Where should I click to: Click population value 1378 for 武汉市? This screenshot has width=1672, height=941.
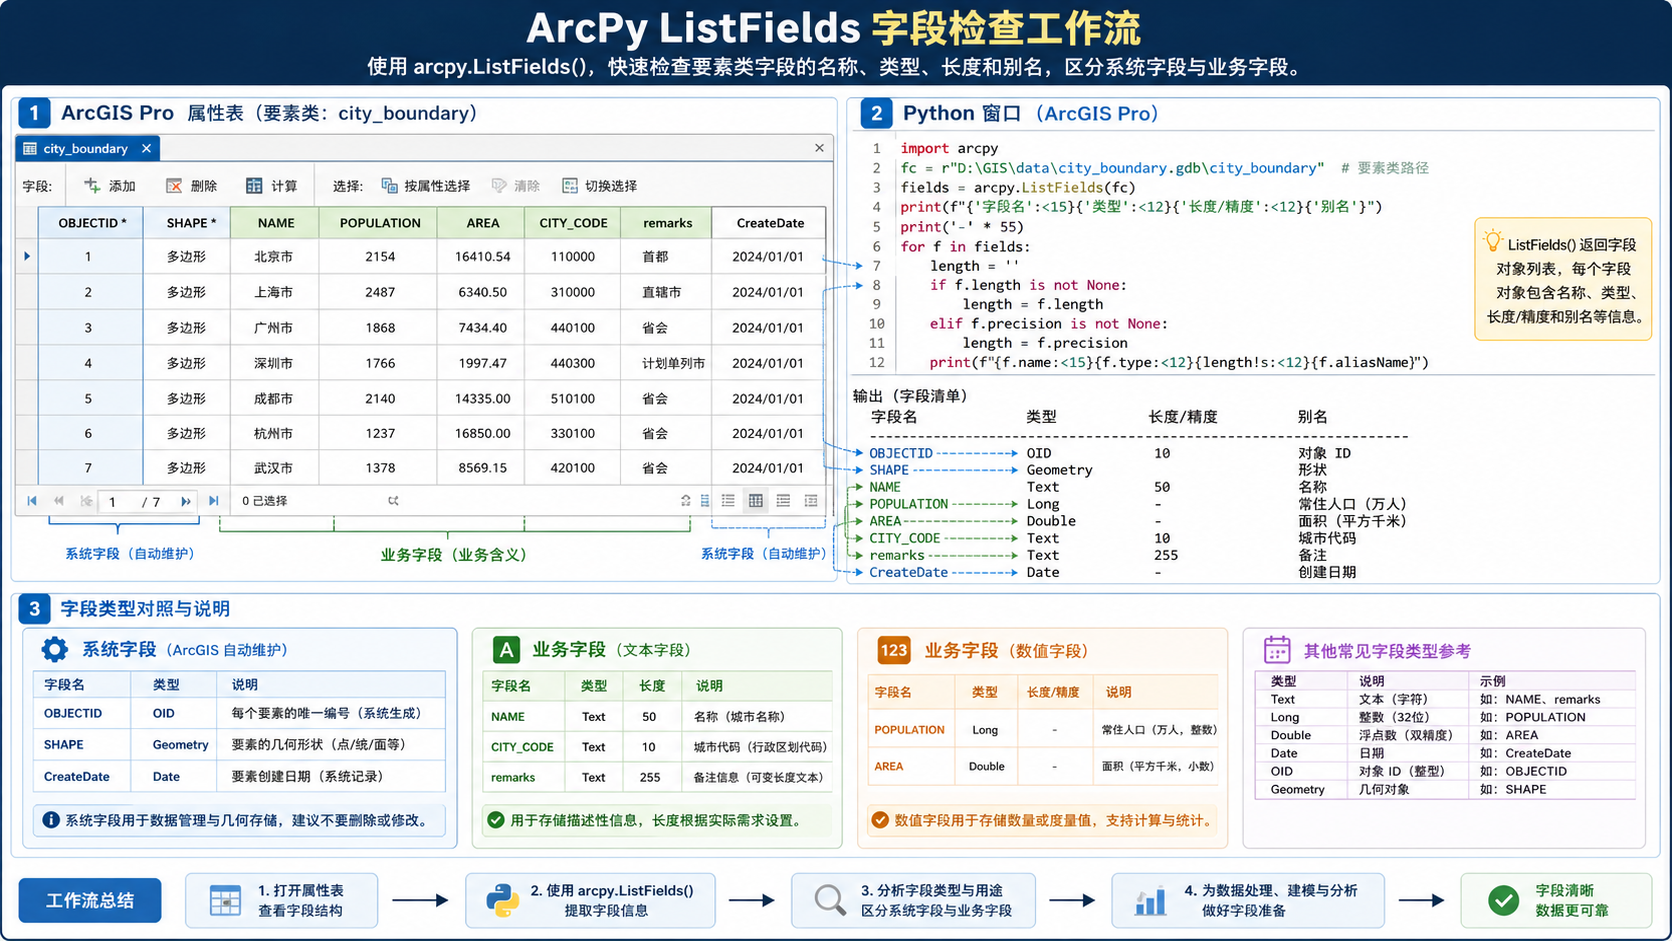380,468
